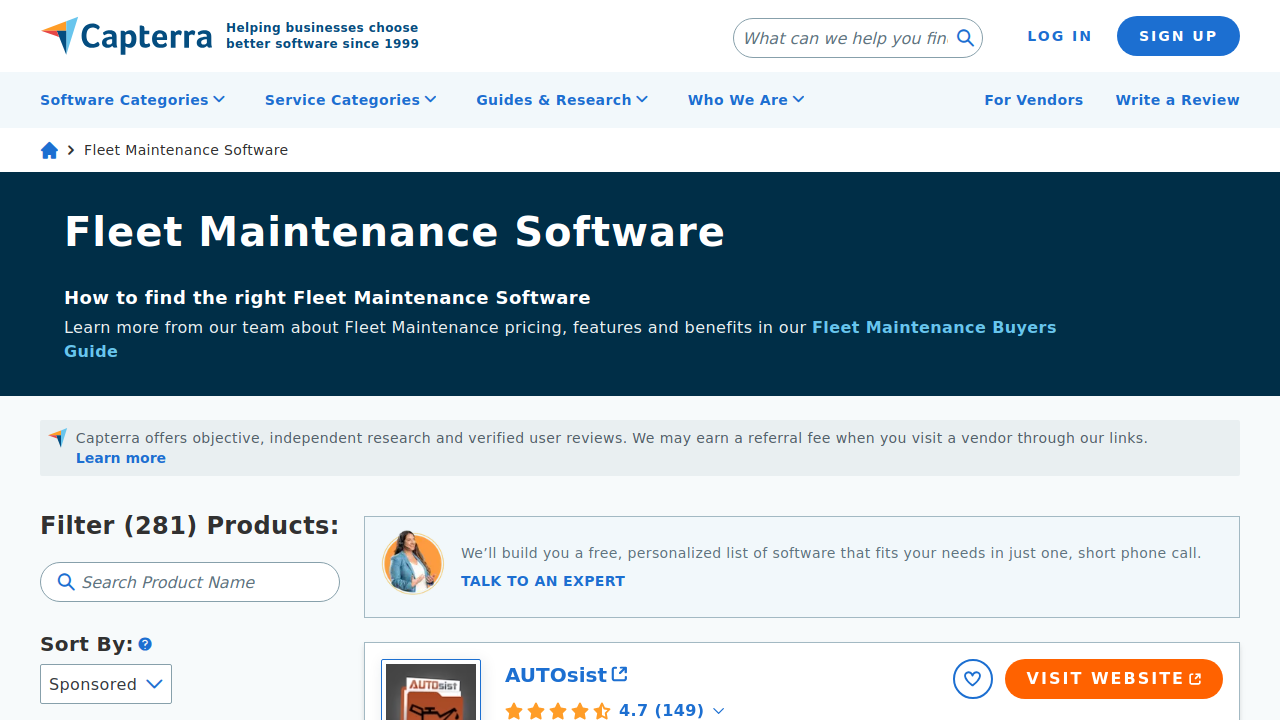The image size is (1280, 720).
Task: Click the magnifier icon in Search Product Name field
Action: pos(66,582)
